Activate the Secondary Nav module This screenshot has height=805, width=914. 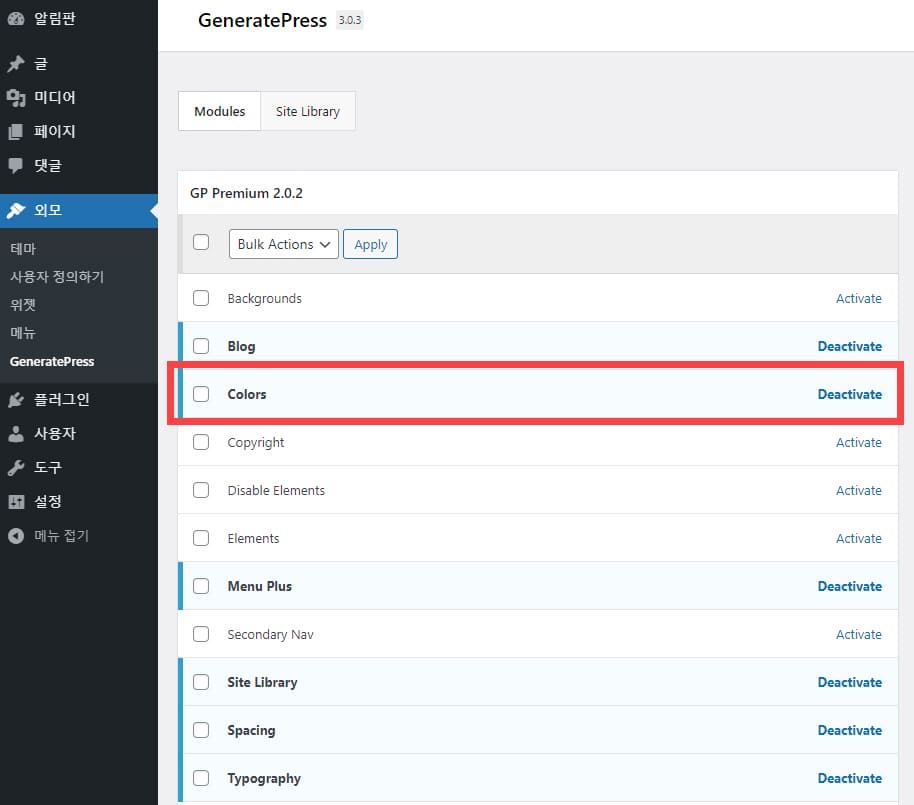(x=858, y=634)
